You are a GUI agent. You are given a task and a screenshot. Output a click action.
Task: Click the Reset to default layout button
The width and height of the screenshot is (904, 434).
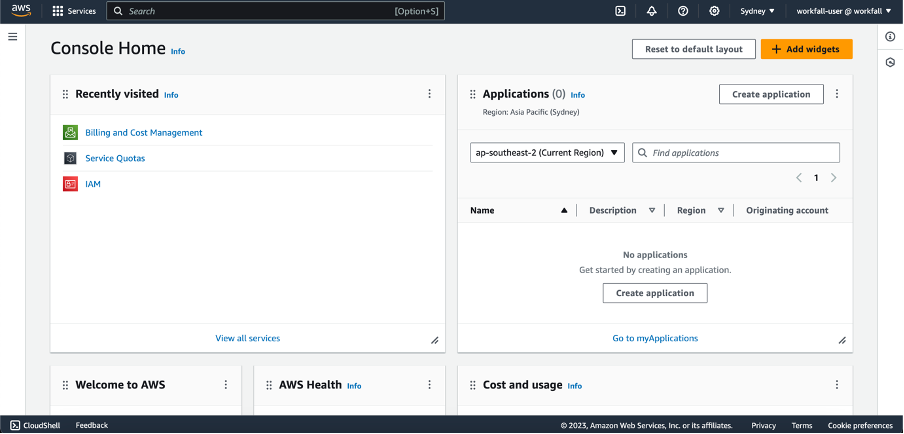point(694,49)
